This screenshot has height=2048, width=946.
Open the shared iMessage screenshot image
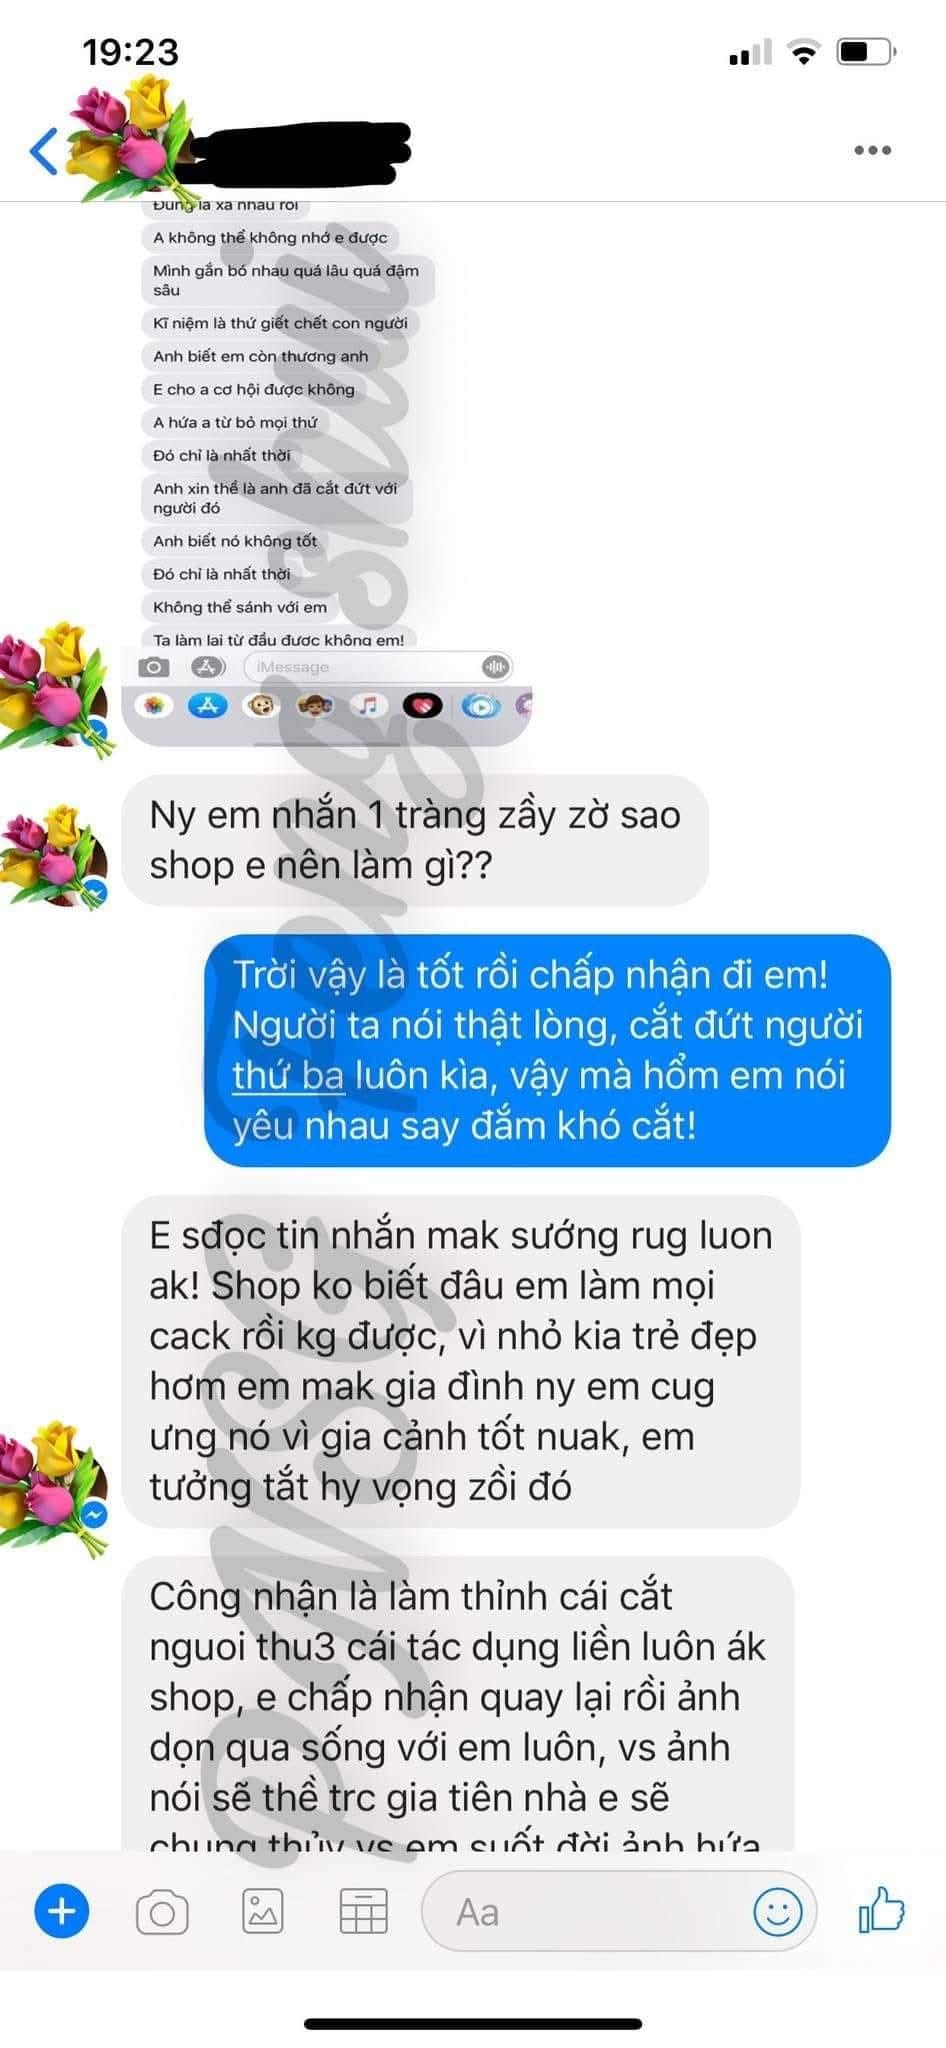327,475
